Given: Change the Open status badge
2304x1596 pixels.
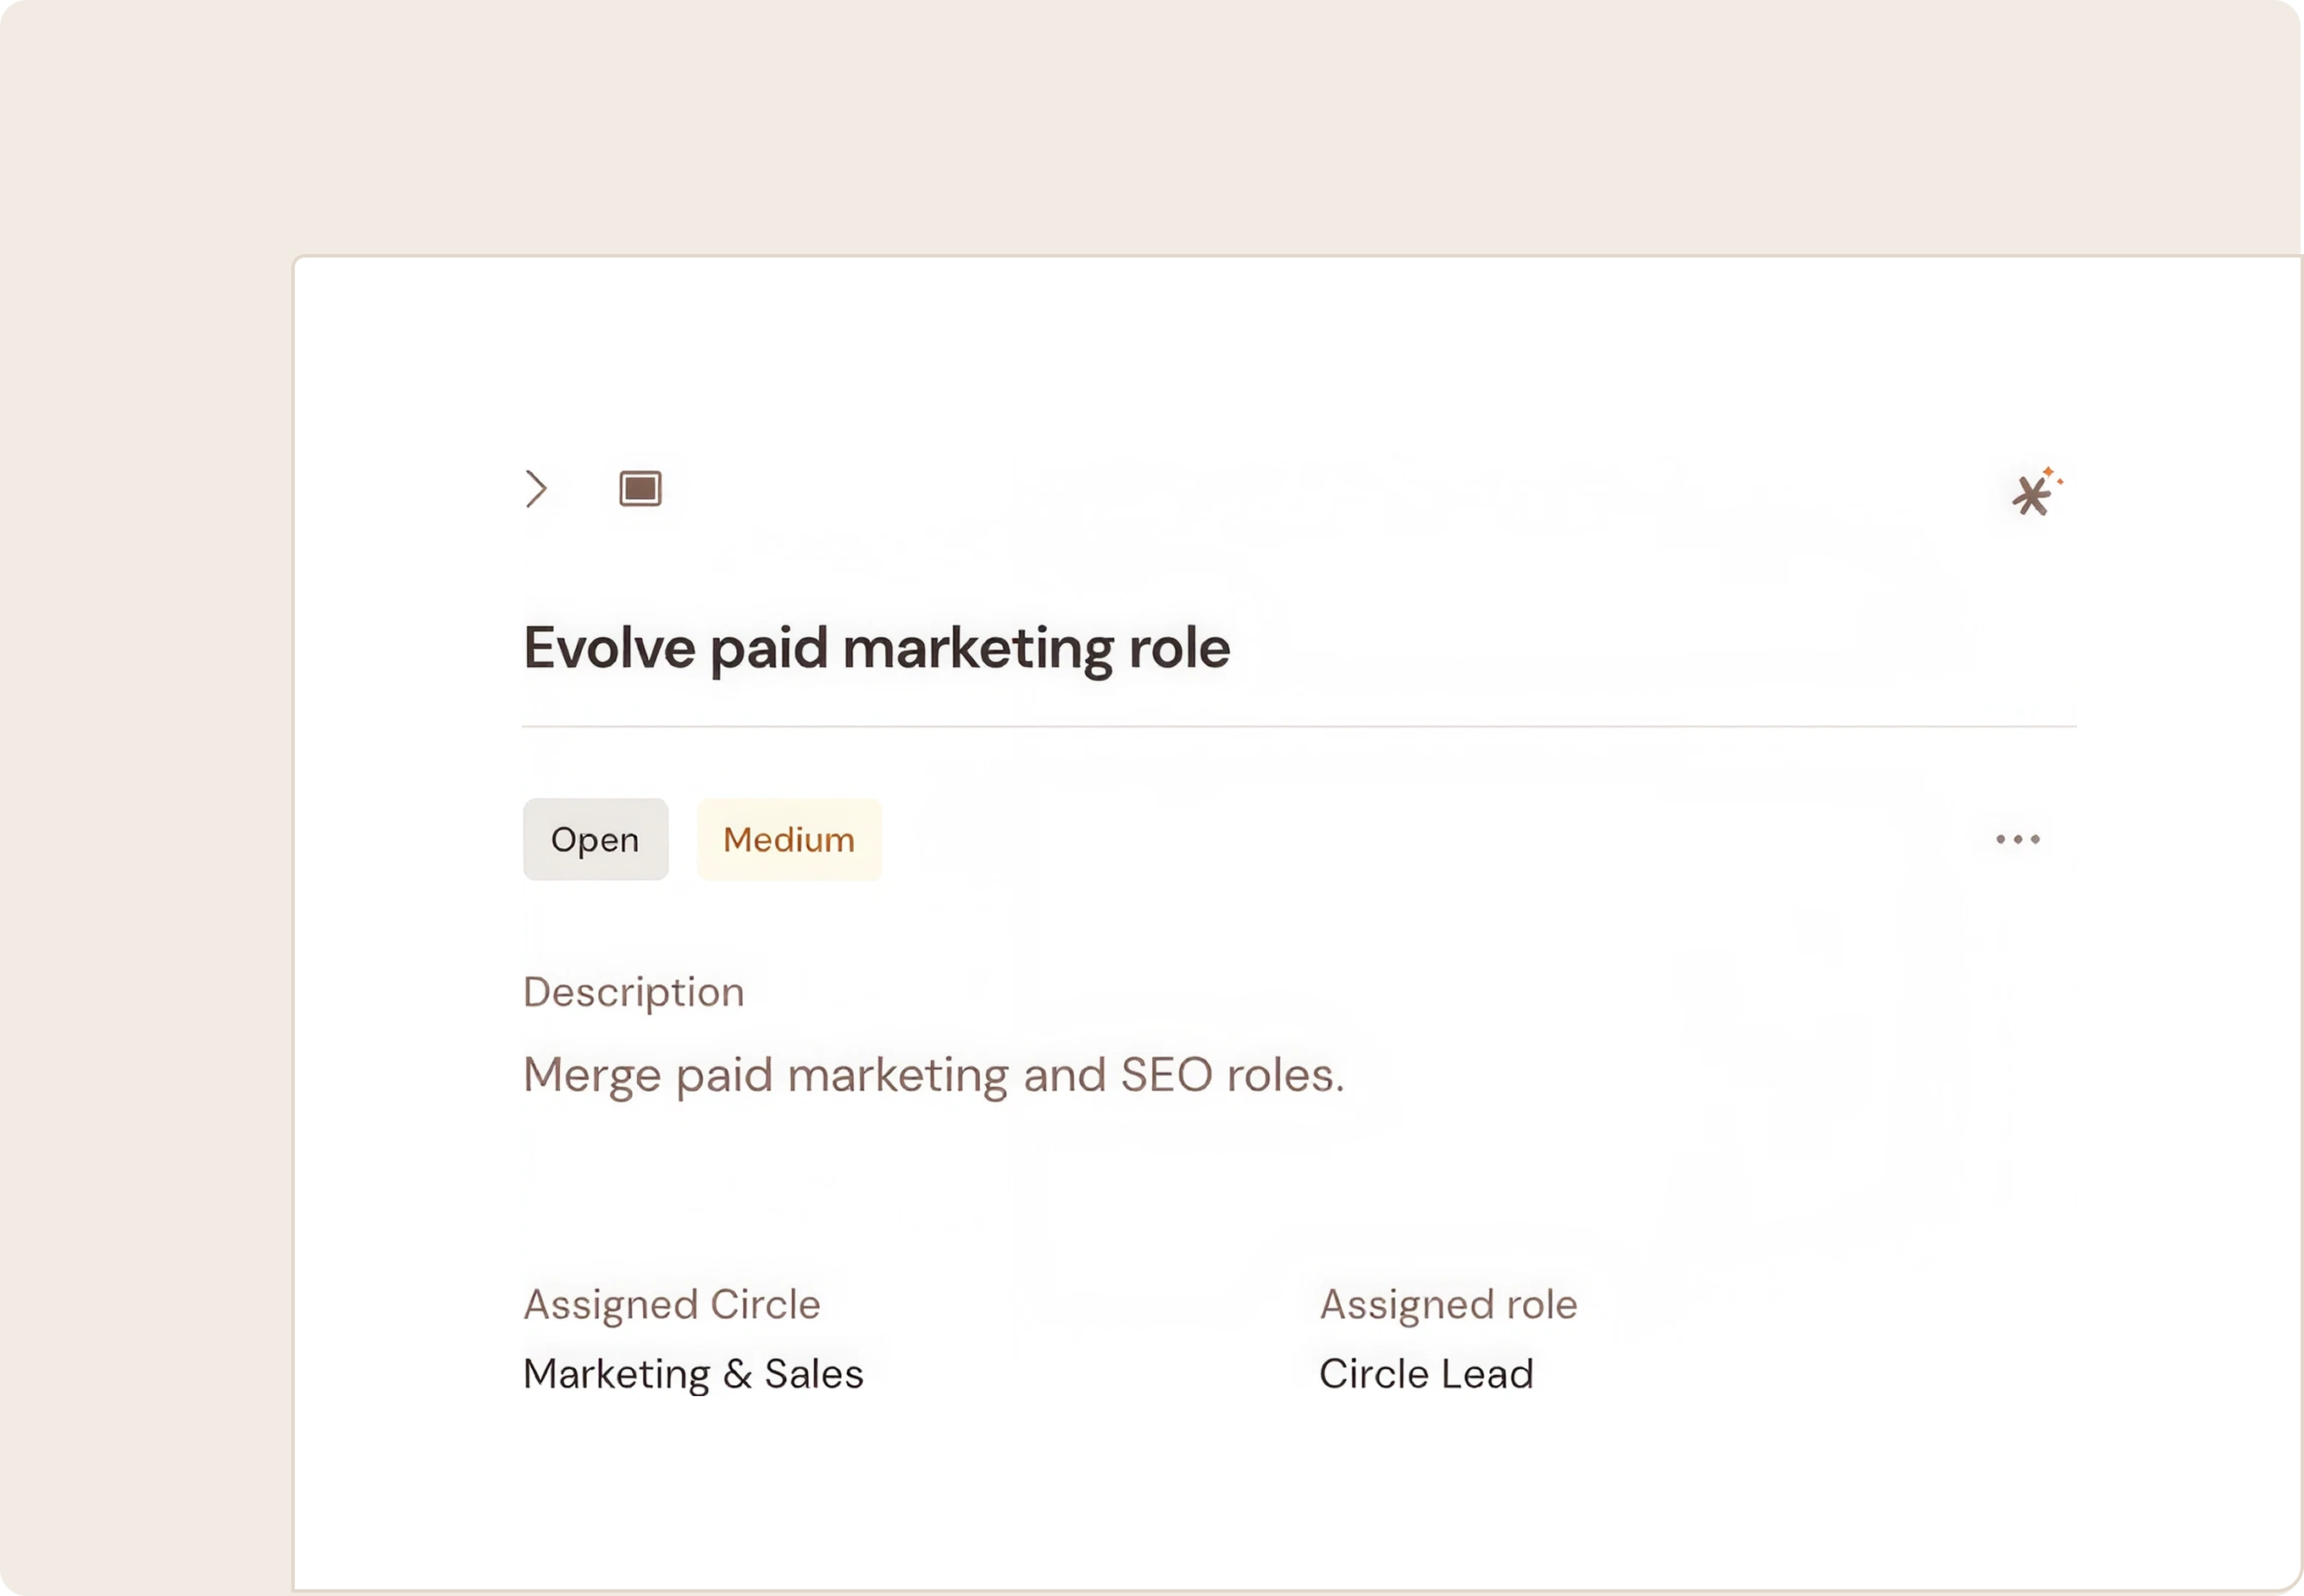Looking at the screenshot, I should tap(595, 839).
